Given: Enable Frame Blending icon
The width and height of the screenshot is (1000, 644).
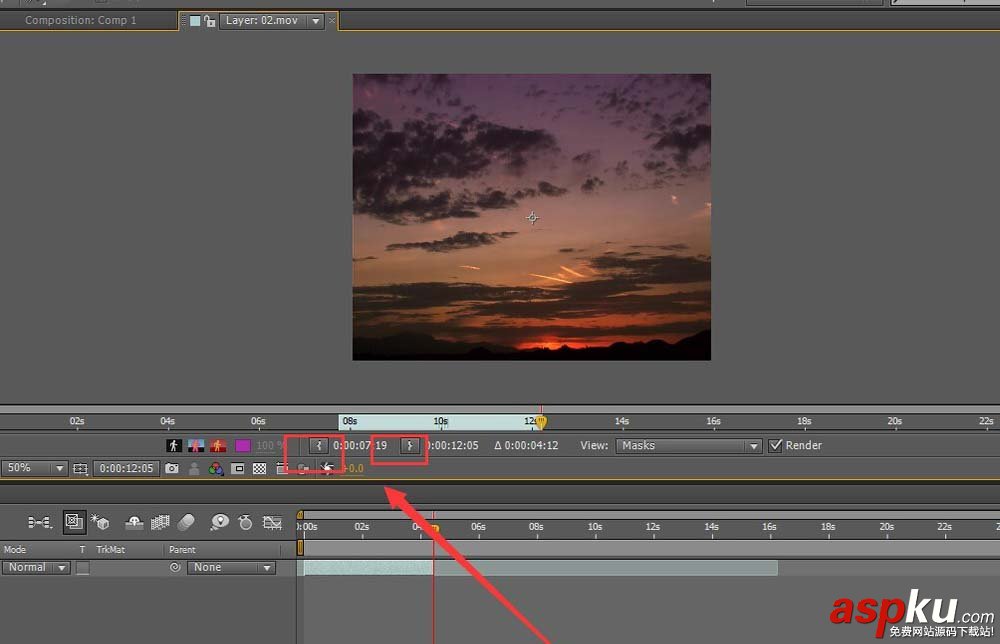Looking at the screenshot, I should [x=160, y=522].
